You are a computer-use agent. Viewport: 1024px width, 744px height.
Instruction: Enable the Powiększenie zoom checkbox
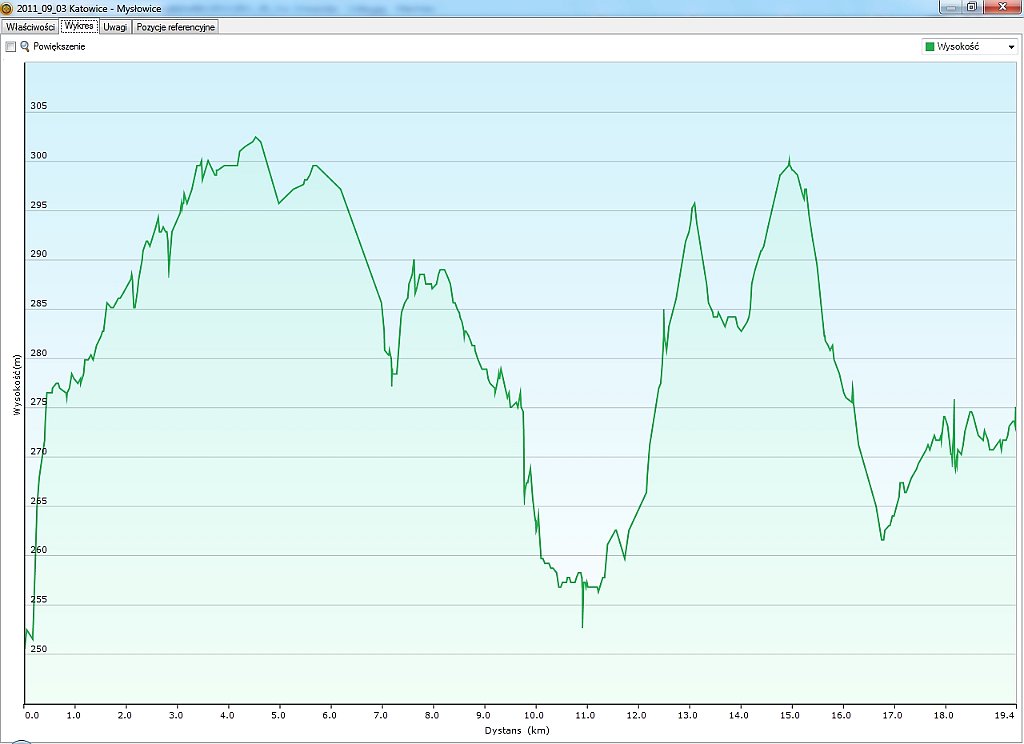coord(11,47)
